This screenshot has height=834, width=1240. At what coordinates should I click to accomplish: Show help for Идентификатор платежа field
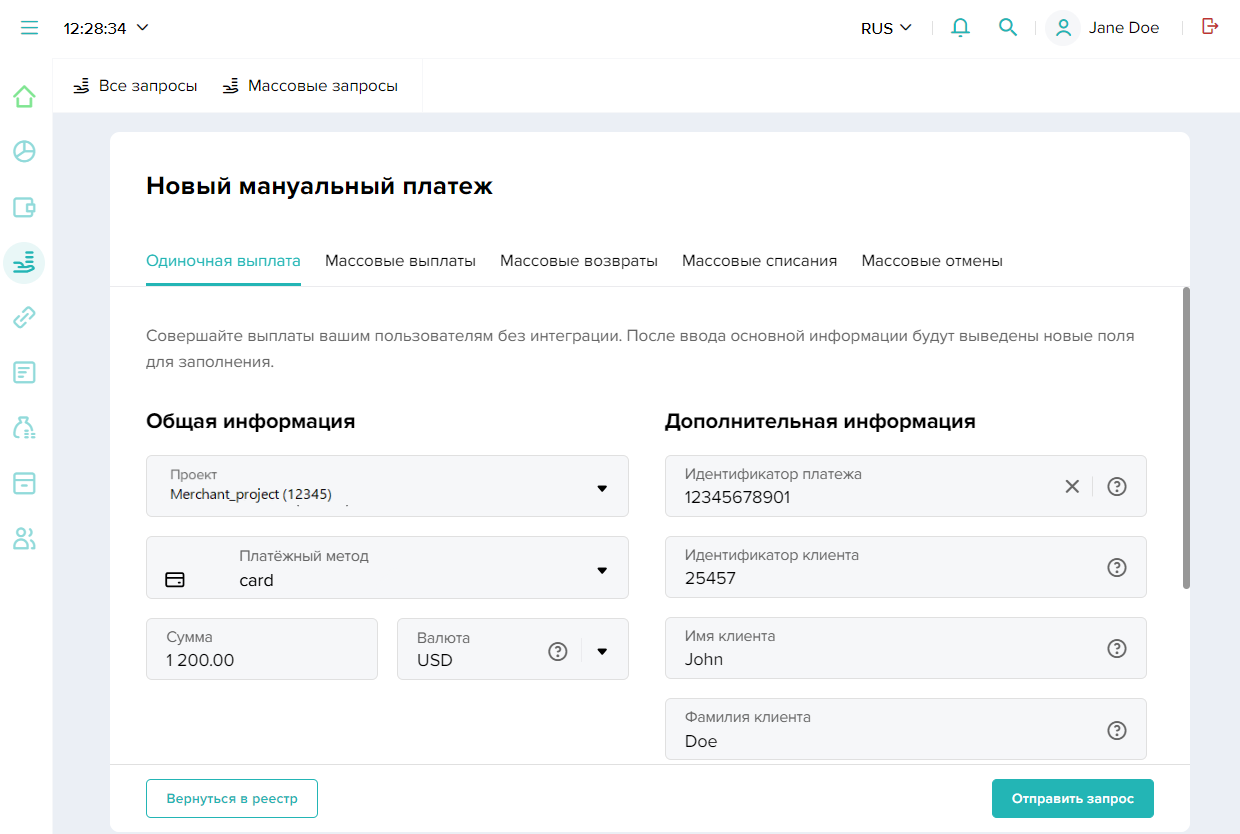[x=1117, y=487]
